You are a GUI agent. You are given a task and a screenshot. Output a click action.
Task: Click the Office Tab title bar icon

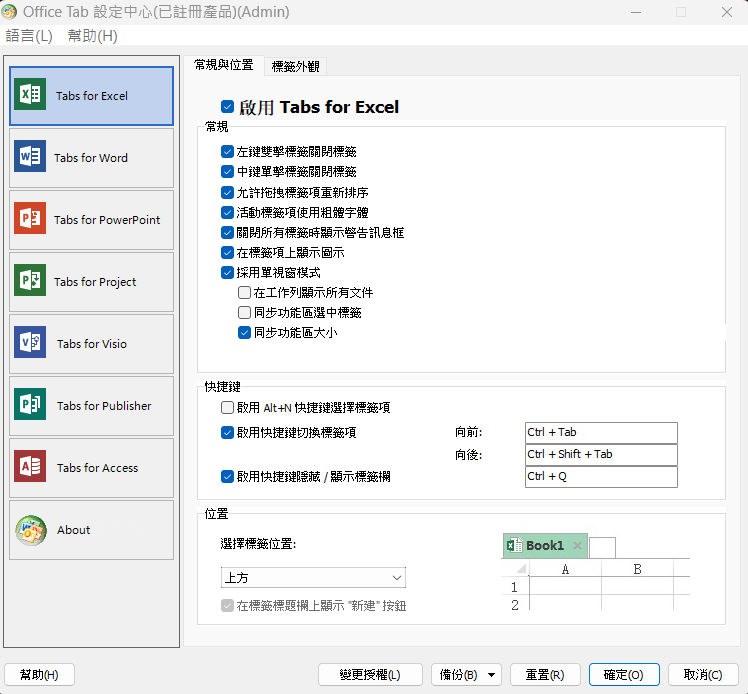[x=9, y=12]
